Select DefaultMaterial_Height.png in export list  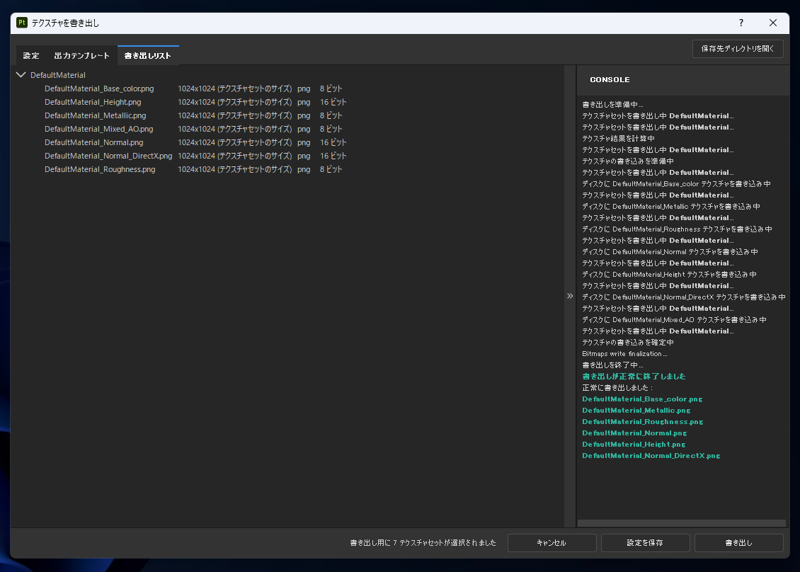pyautogui.click(x=93, y=102)
